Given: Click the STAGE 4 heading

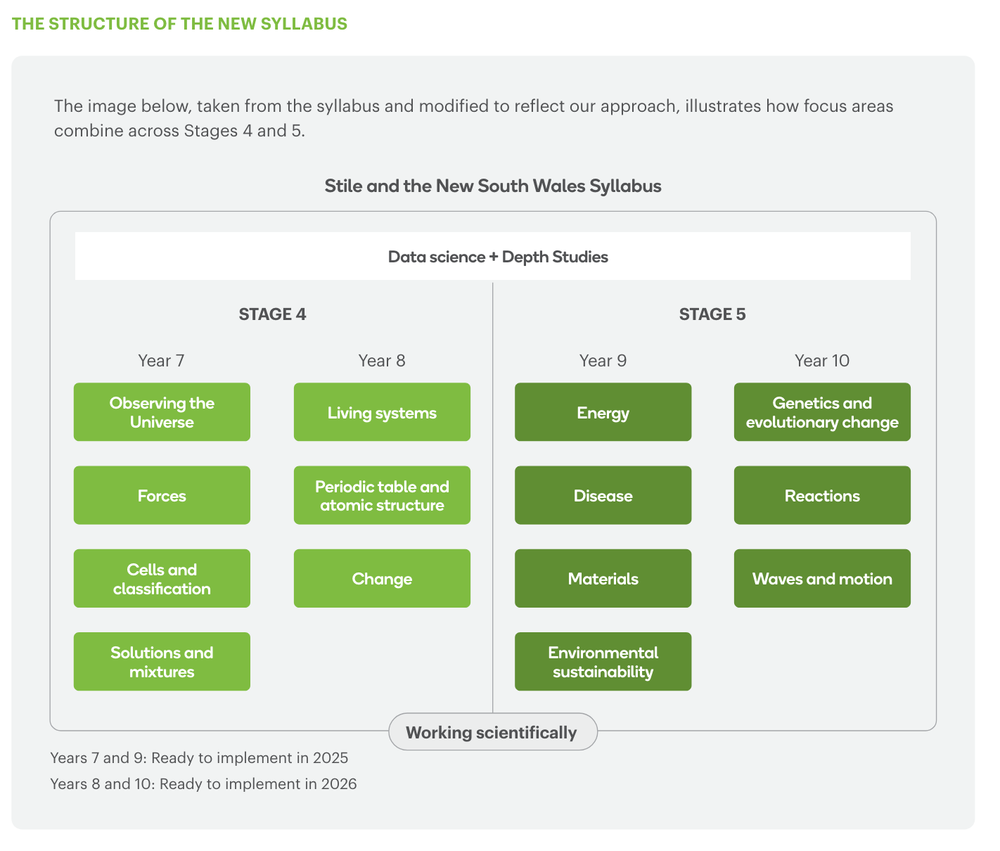Looking at the screenshot, I should pyautogui.click(x=272, y=314).
